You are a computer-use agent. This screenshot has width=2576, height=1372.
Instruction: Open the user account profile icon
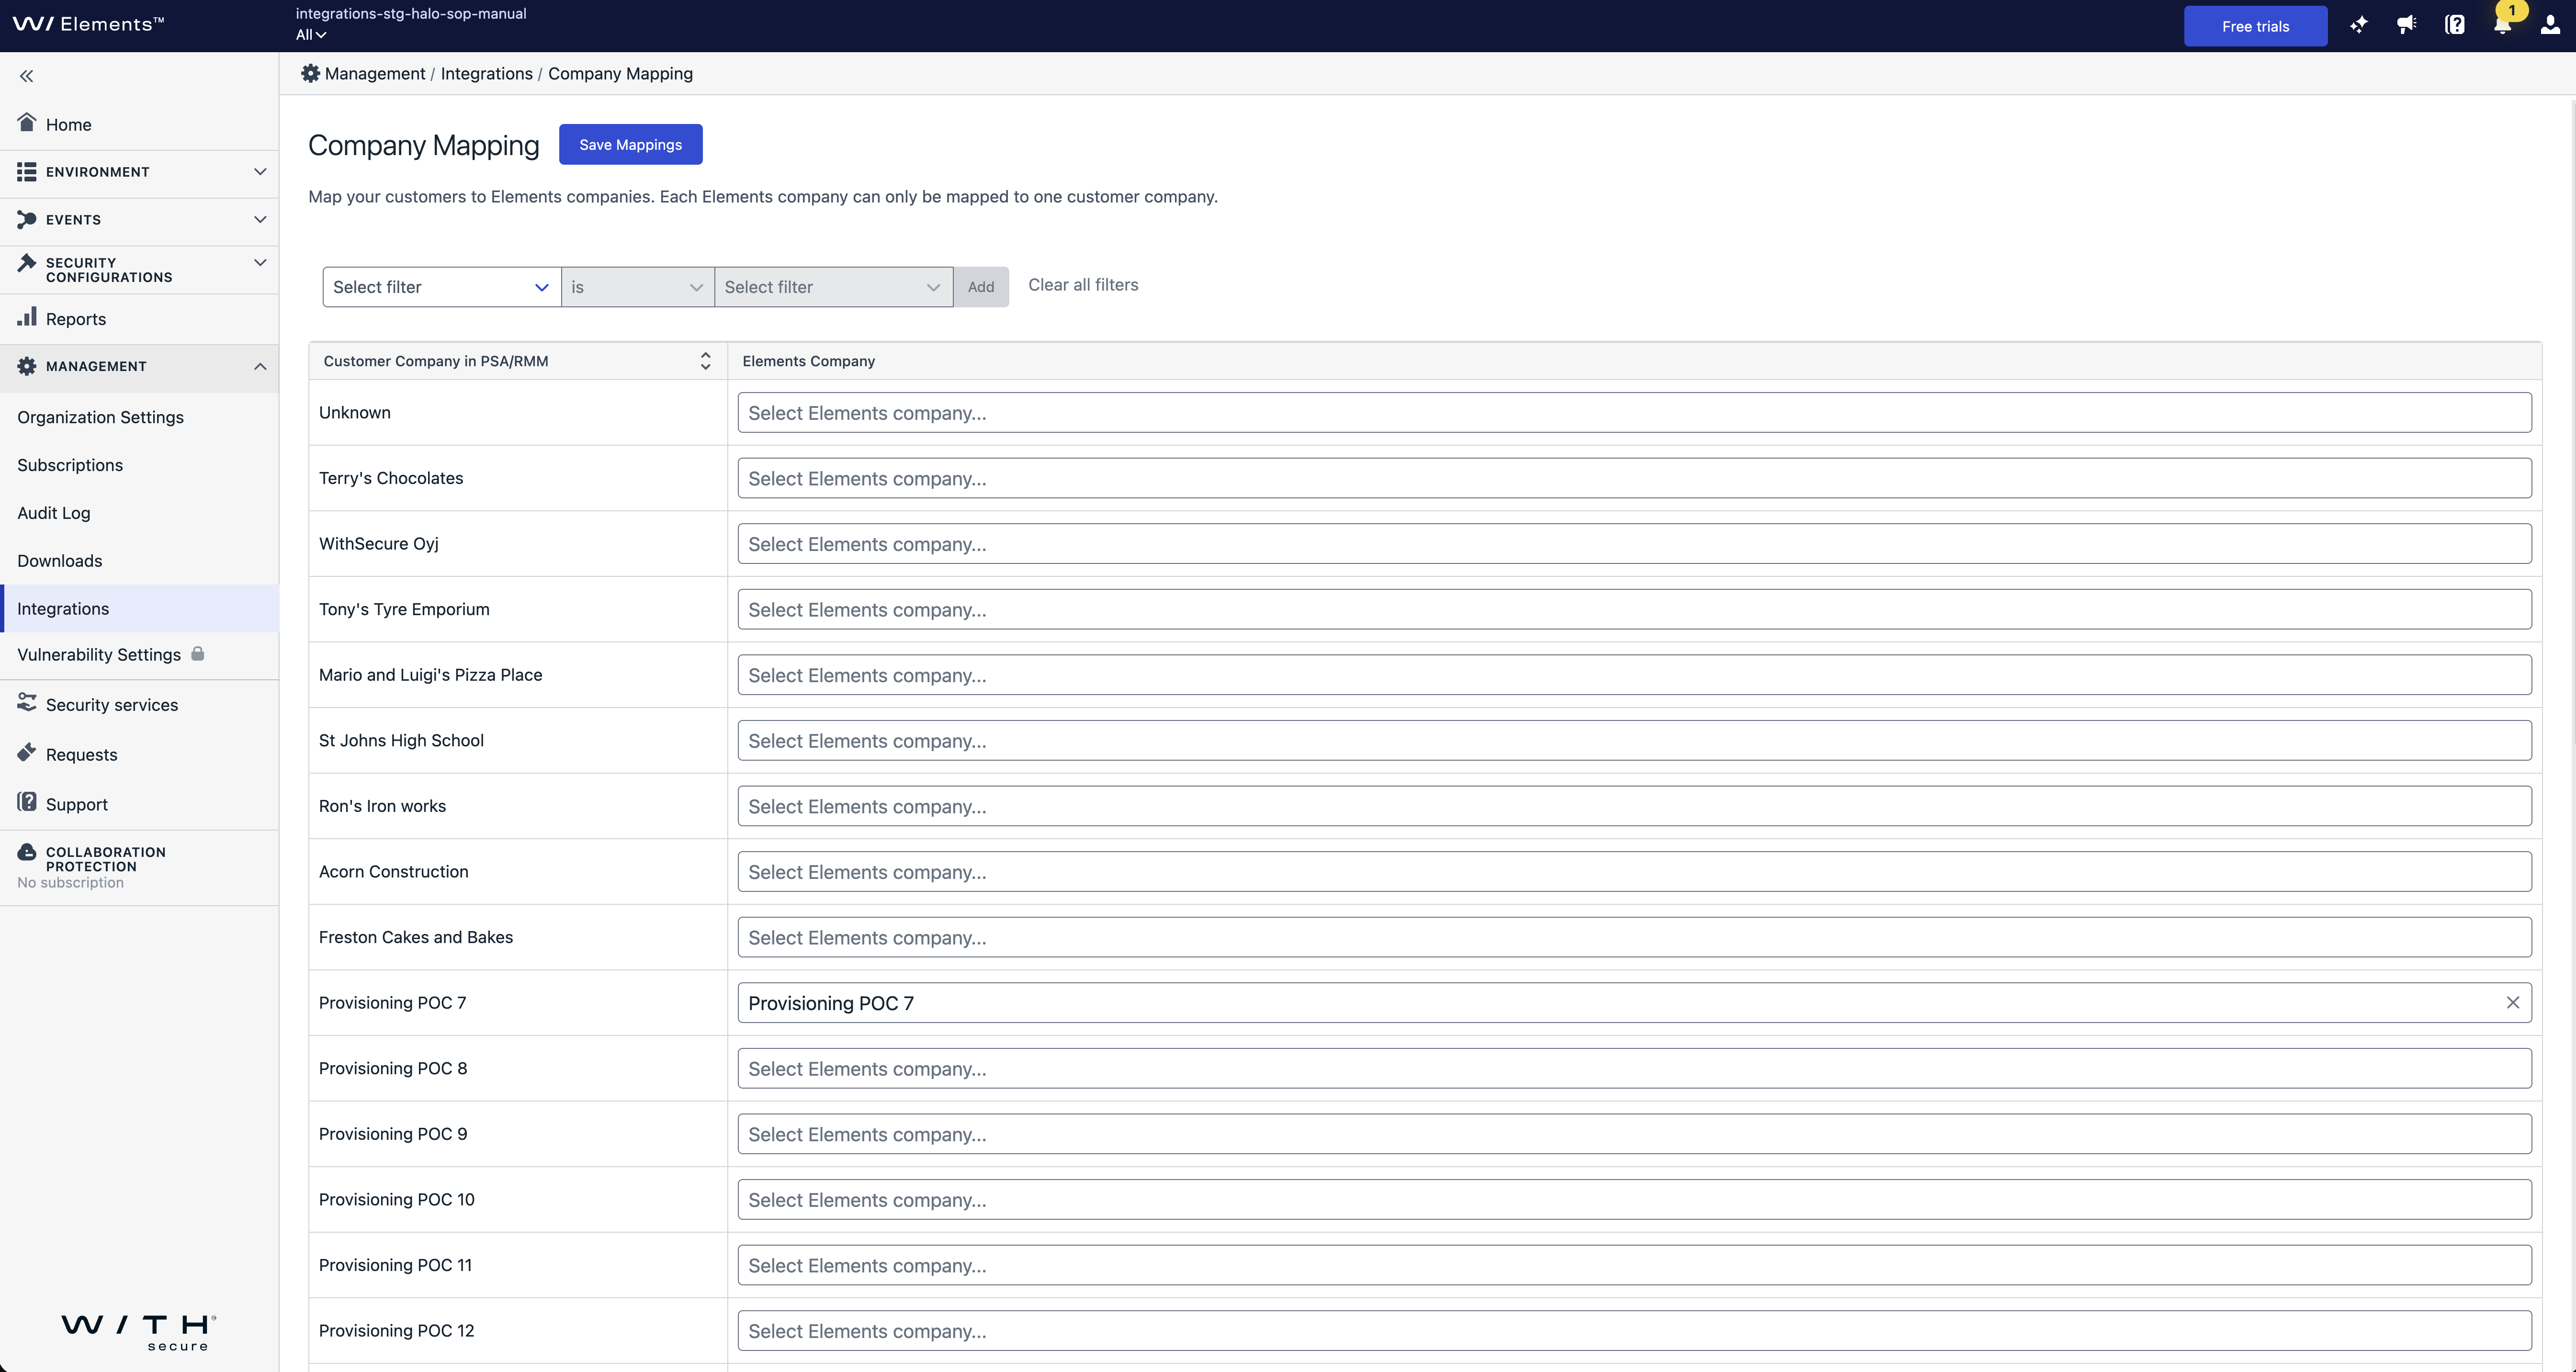click(2550, 25)
